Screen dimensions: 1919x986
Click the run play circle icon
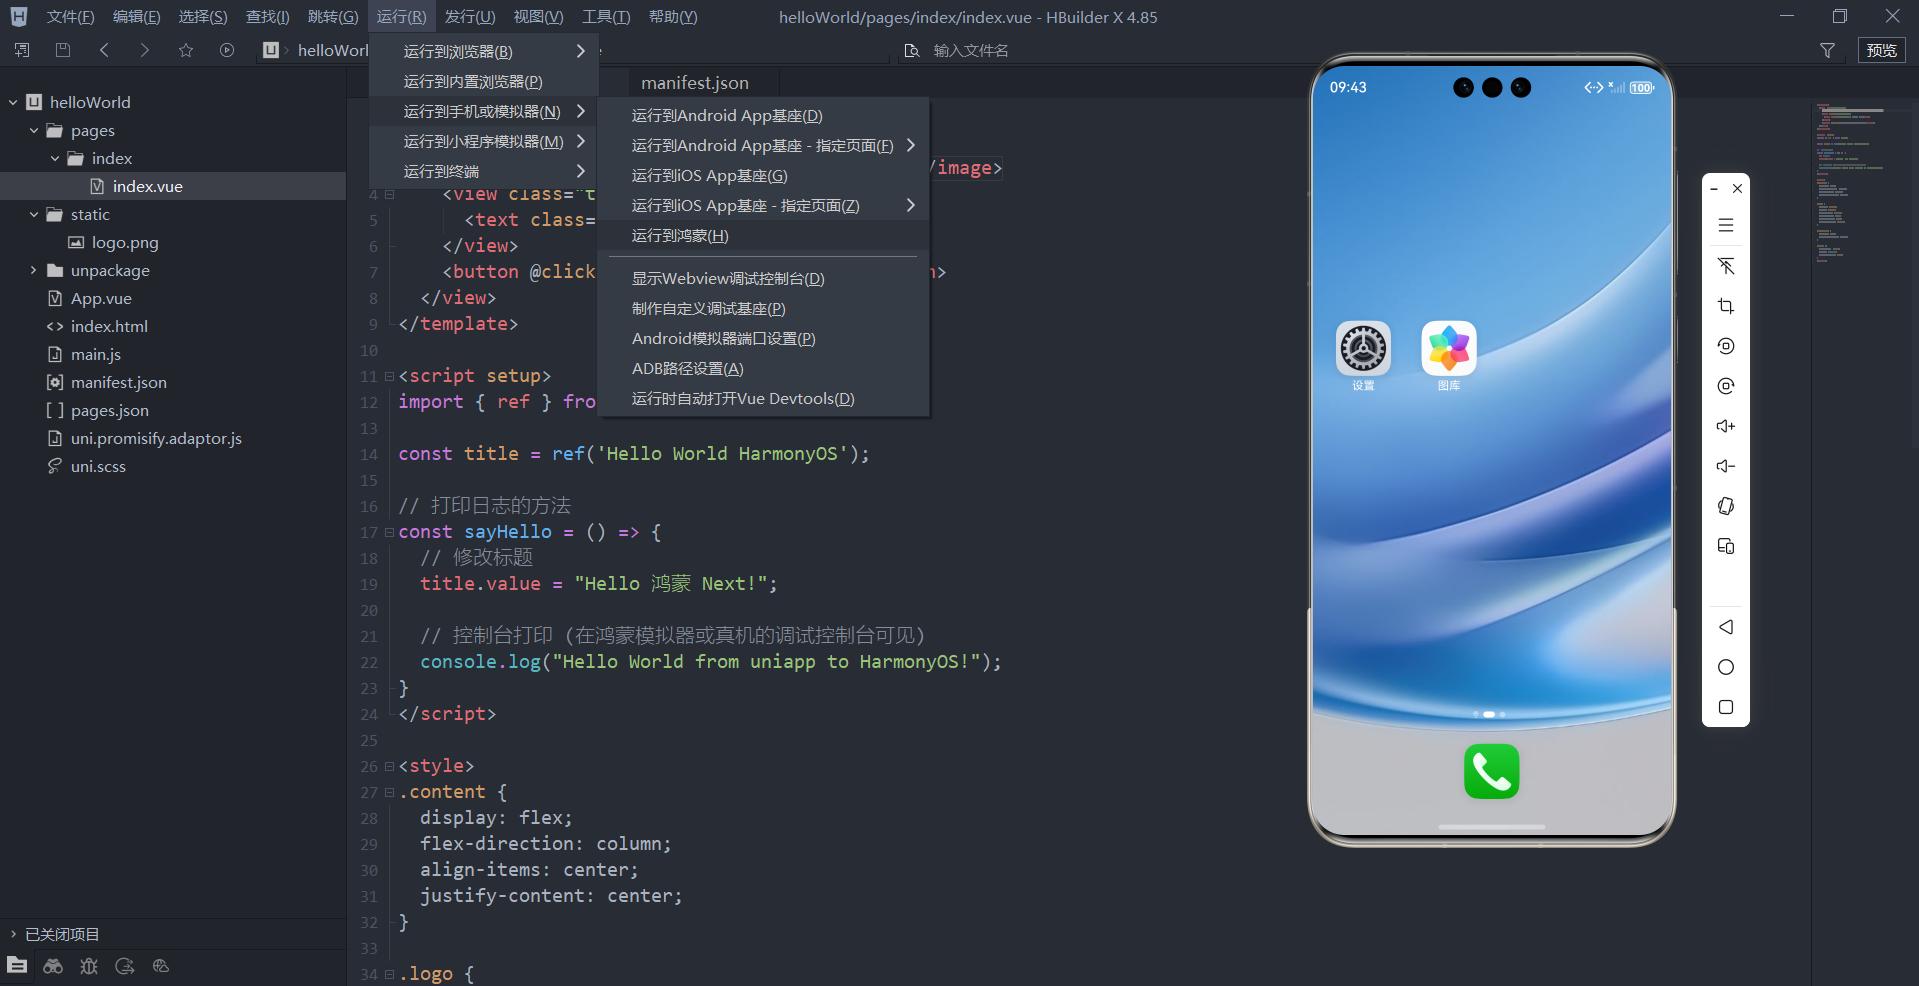pos(227,50)
